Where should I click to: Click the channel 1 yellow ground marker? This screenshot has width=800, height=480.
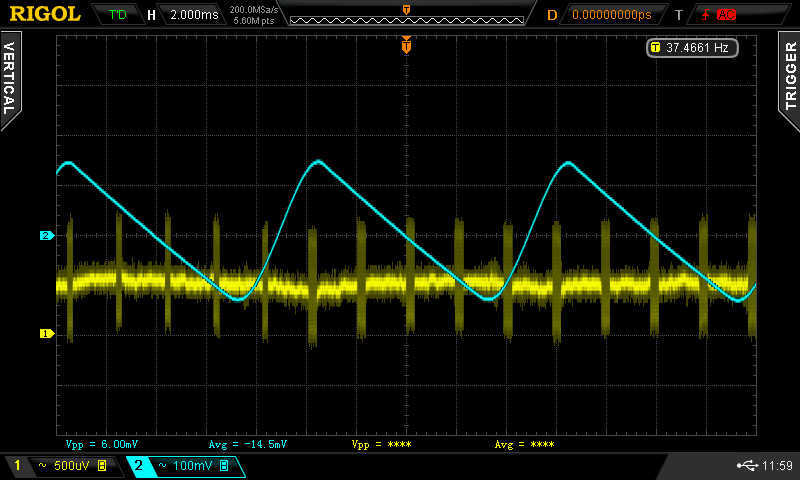(x=46, y=334)
